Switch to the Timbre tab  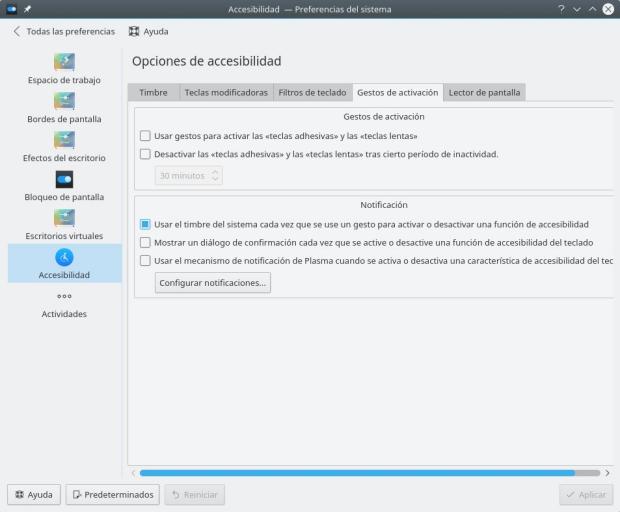pyautogui.click(x=153, y=92)
